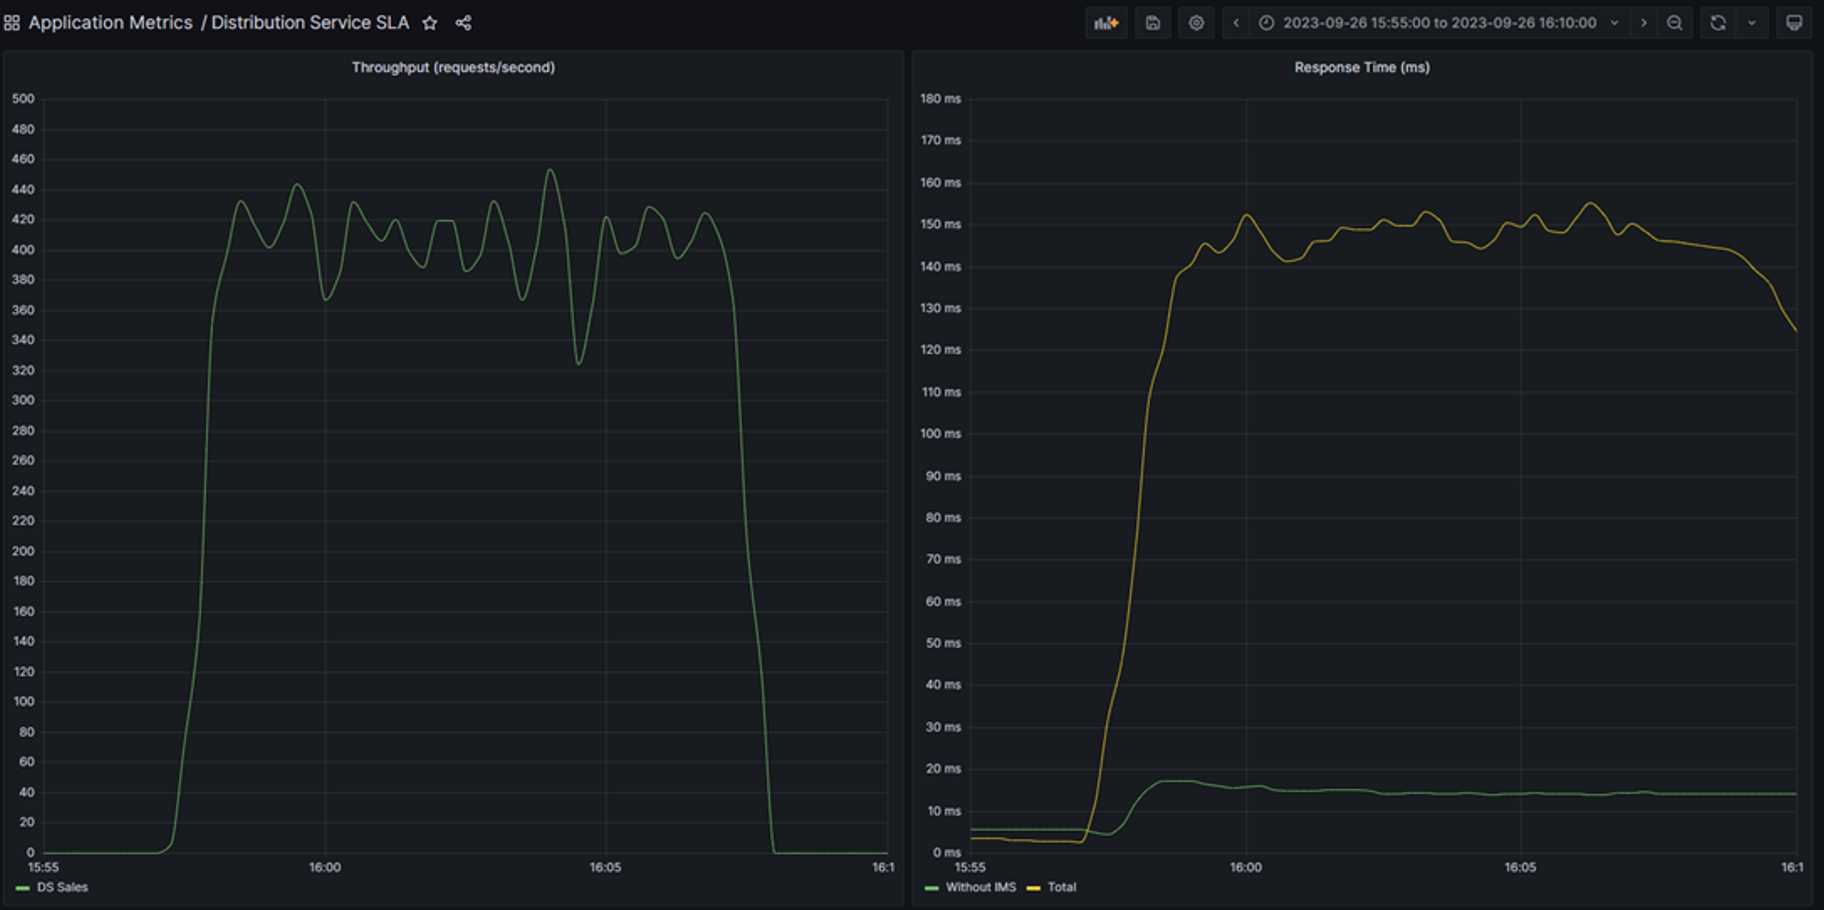Image resolution: width=1824 pixels, height=910 pixels.
Task: Shift time range forward with the right arrow
Action: coord(1643,22)
